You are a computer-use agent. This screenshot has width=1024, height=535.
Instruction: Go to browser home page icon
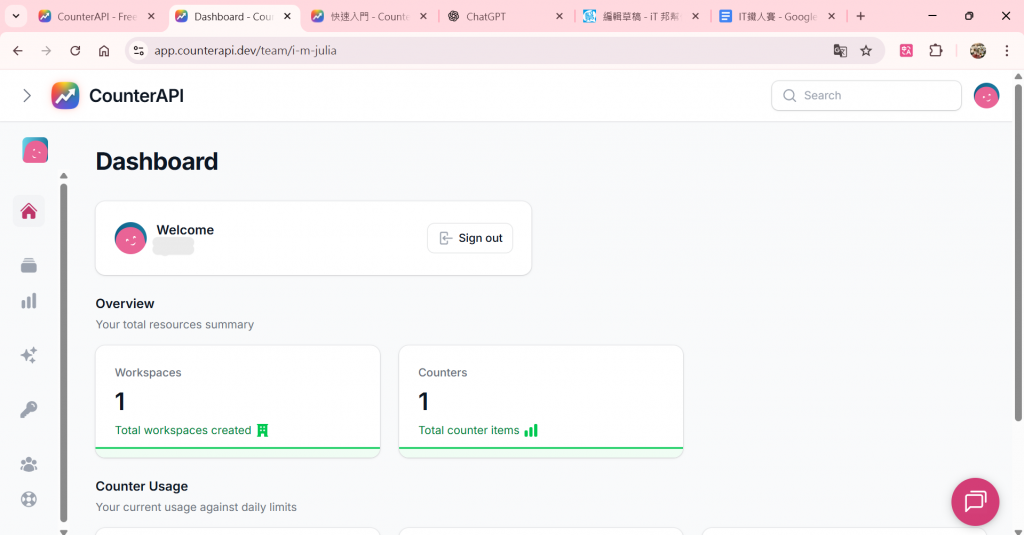pos(104,50)
